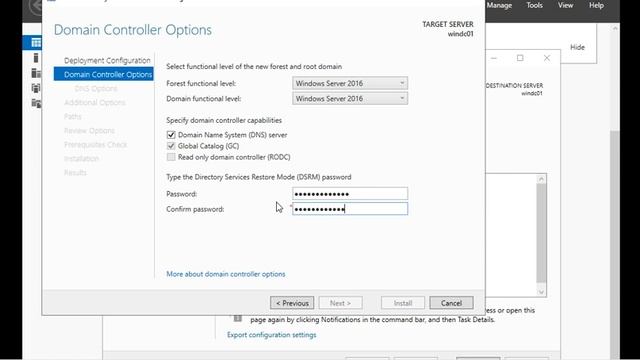Select the DNS Options step
640x360 pixels.
(96, 89)
